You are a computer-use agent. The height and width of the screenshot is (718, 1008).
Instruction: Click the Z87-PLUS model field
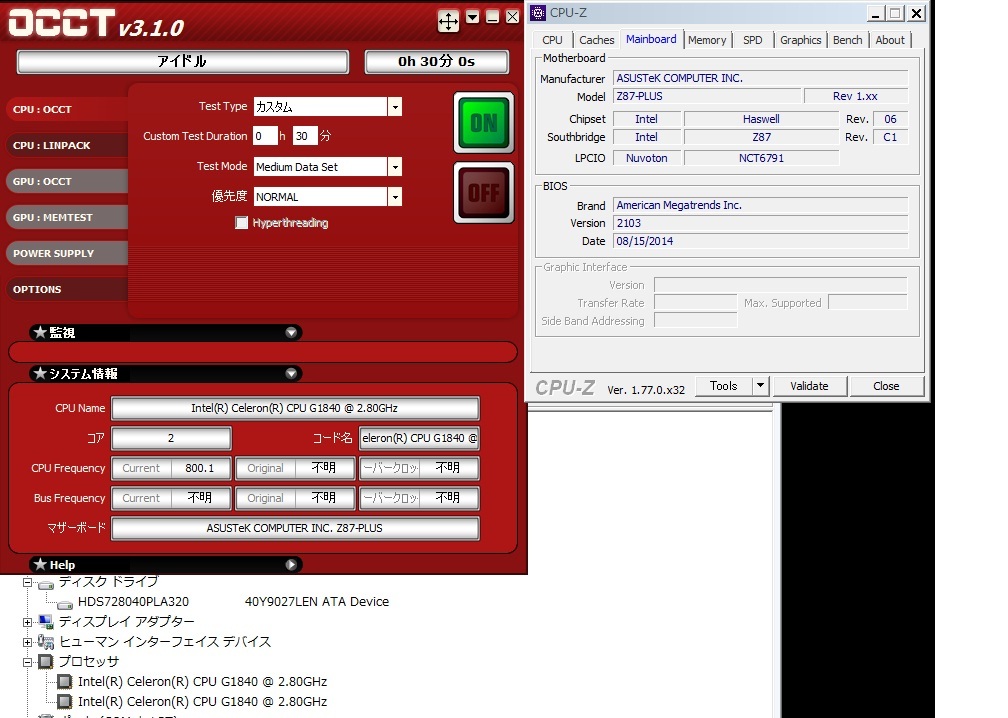click(707, 96)
